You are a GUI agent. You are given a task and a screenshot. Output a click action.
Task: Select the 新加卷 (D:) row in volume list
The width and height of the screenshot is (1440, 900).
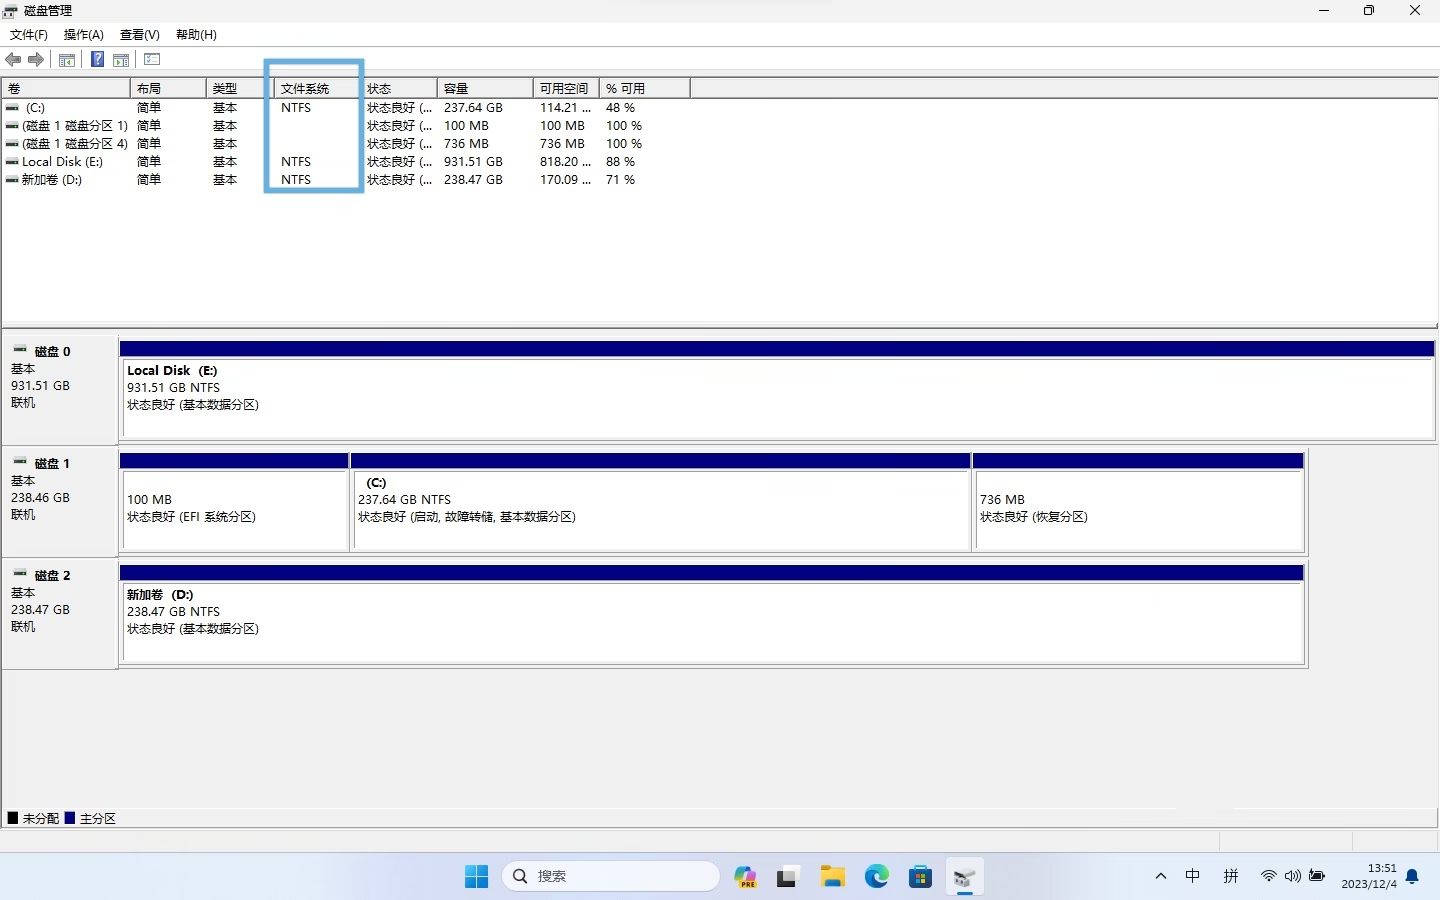pyautogui.click(x=52, y=180)
